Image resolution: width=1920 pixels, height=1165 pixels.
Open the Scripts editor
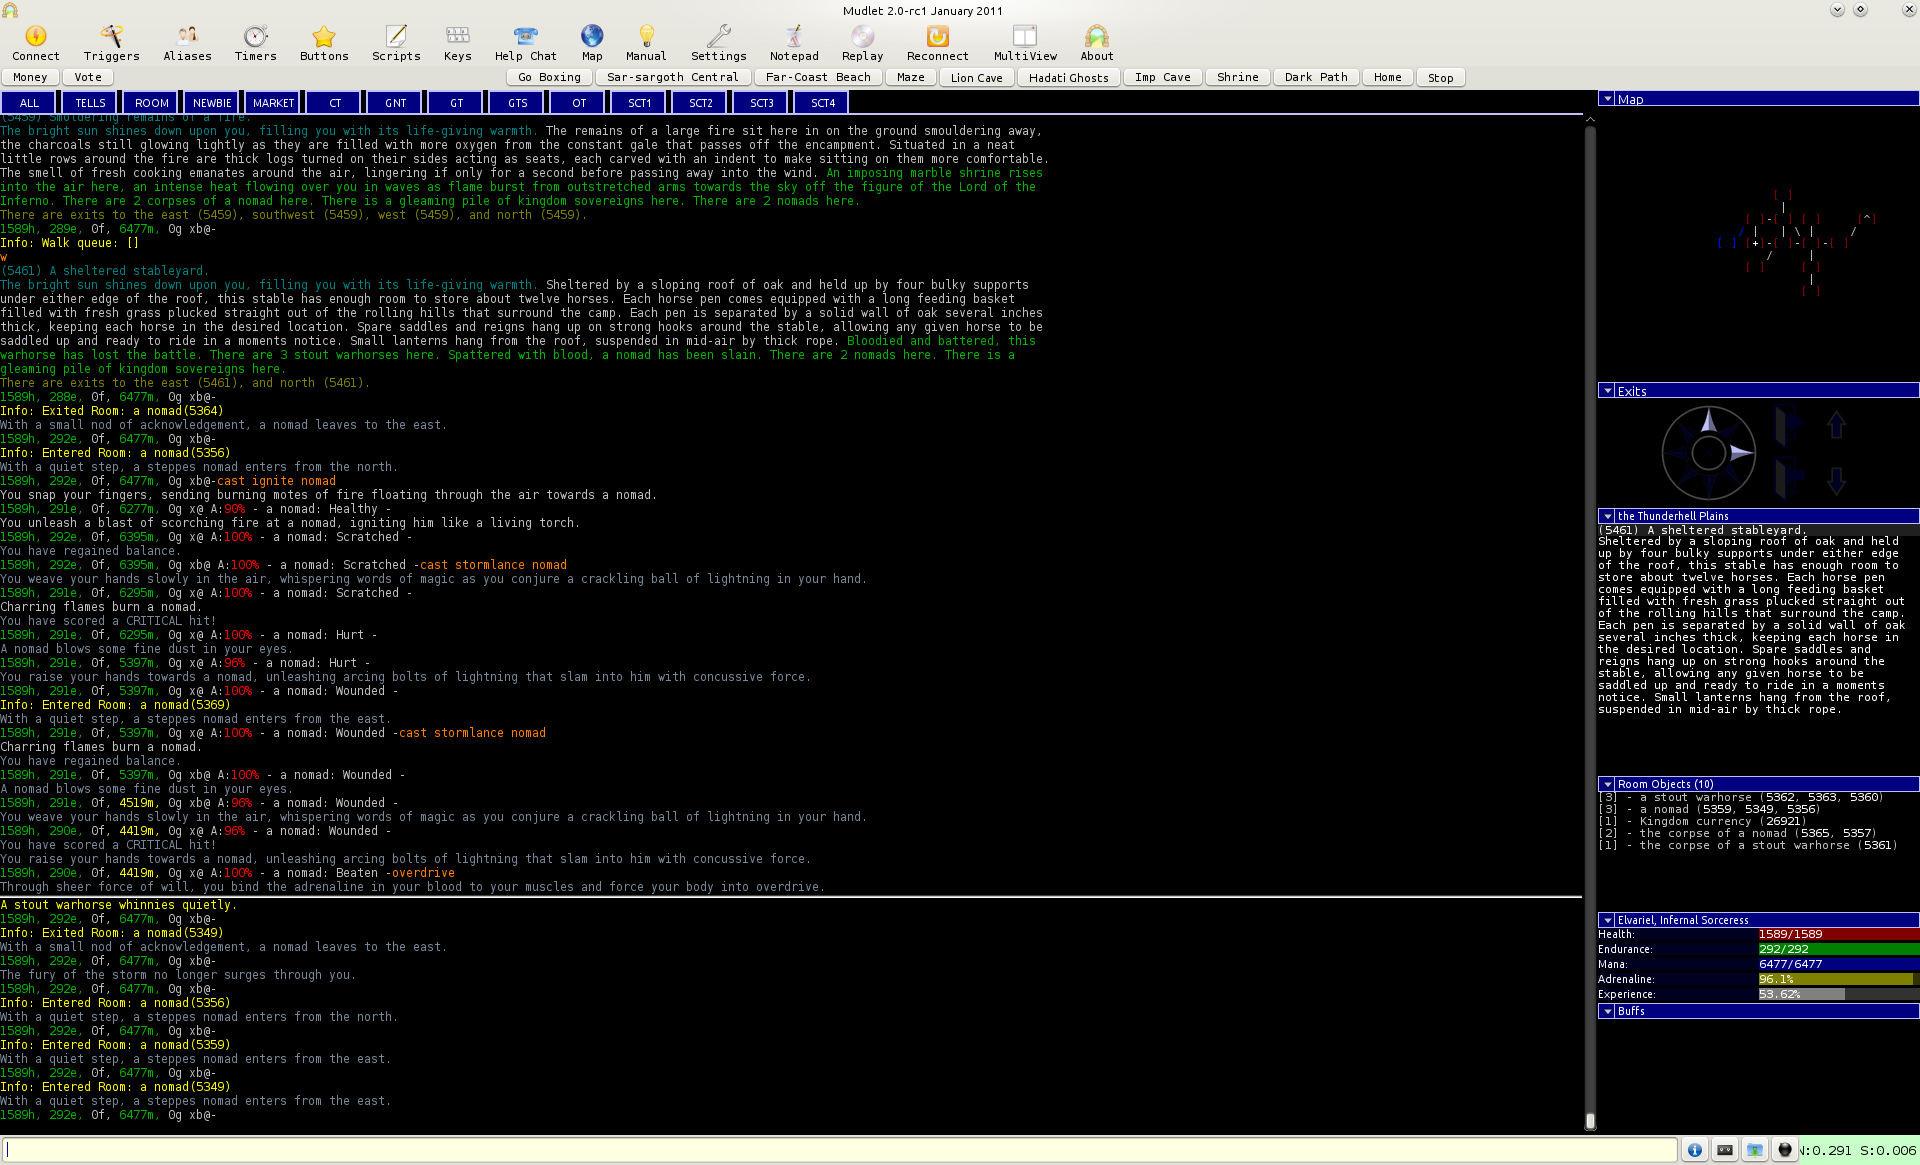396,44
